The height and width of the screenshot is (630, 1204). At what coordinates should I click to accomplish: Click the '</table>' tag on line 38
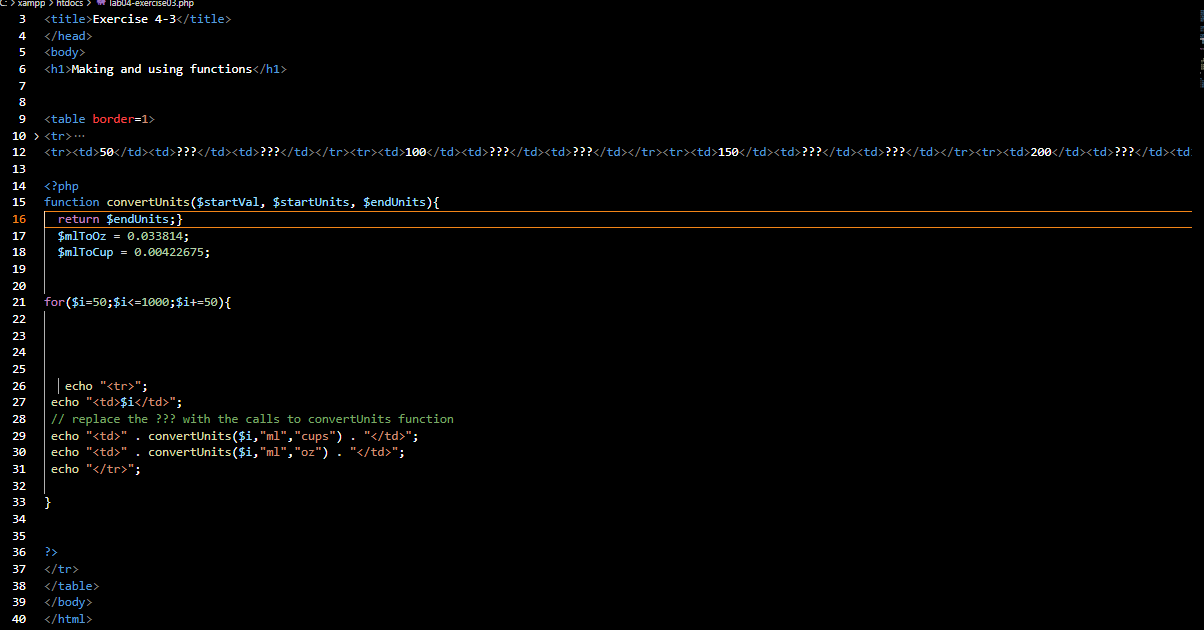pyautogui.click(x=72, y=586)
